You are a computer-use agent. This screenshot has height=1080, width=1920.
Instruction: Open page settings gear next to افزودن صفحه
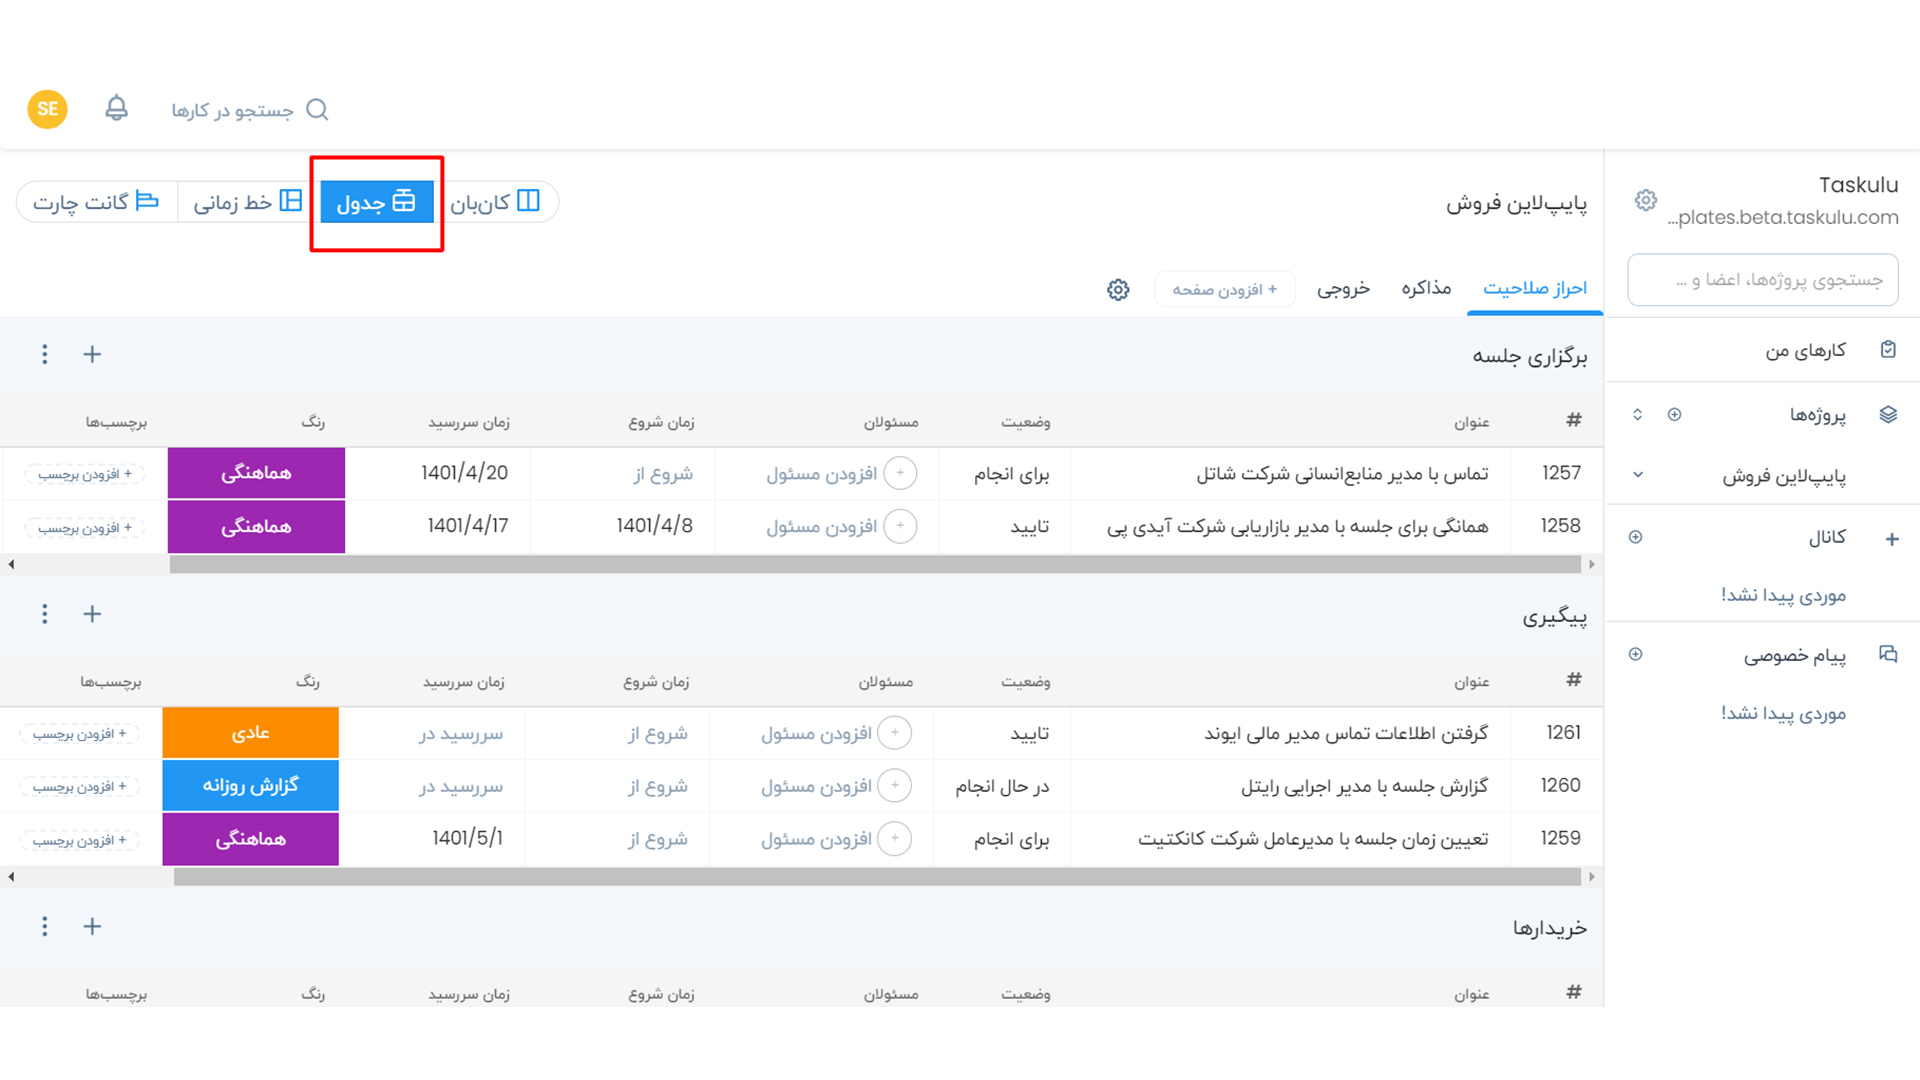1118,290
